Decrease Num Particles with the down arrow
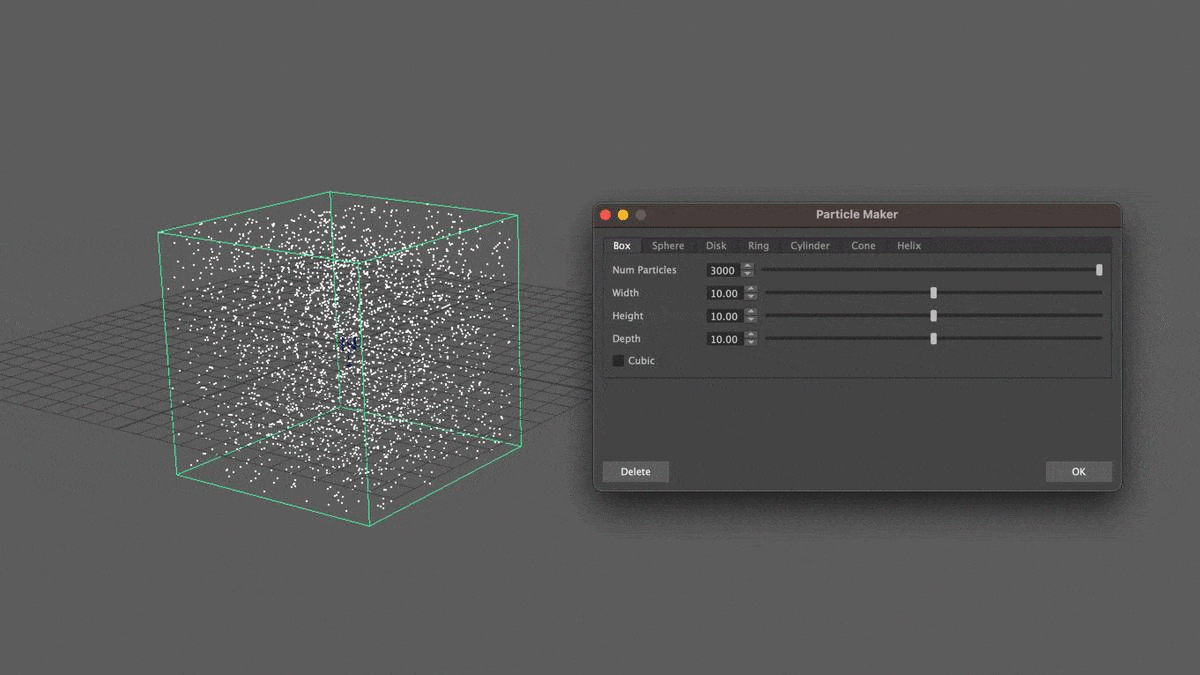1200x675 pixels. [748, 275]
